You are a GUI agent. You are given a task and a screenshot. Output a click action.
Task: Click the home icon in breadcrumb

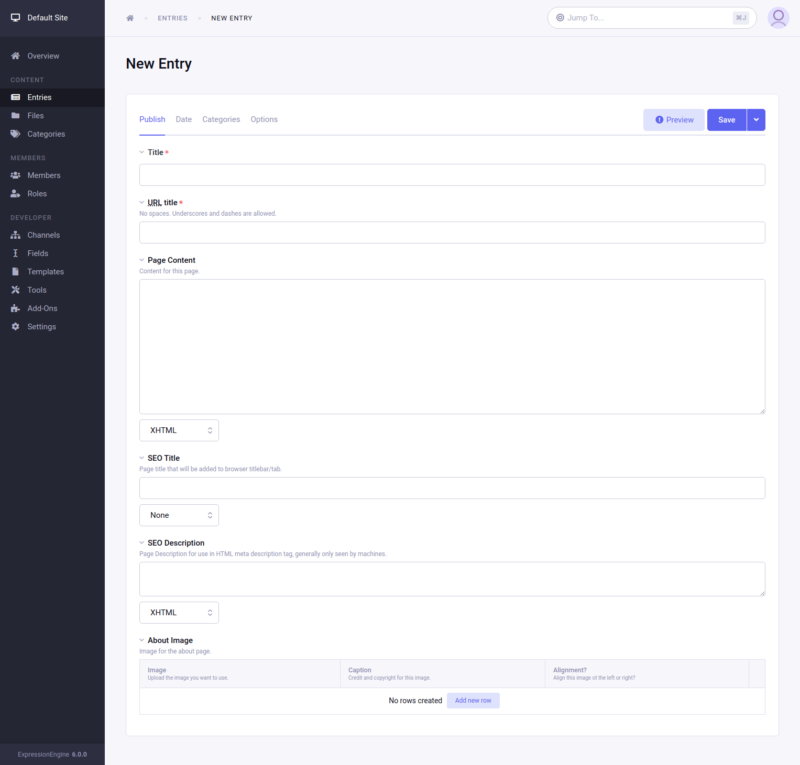click(130, 18)
